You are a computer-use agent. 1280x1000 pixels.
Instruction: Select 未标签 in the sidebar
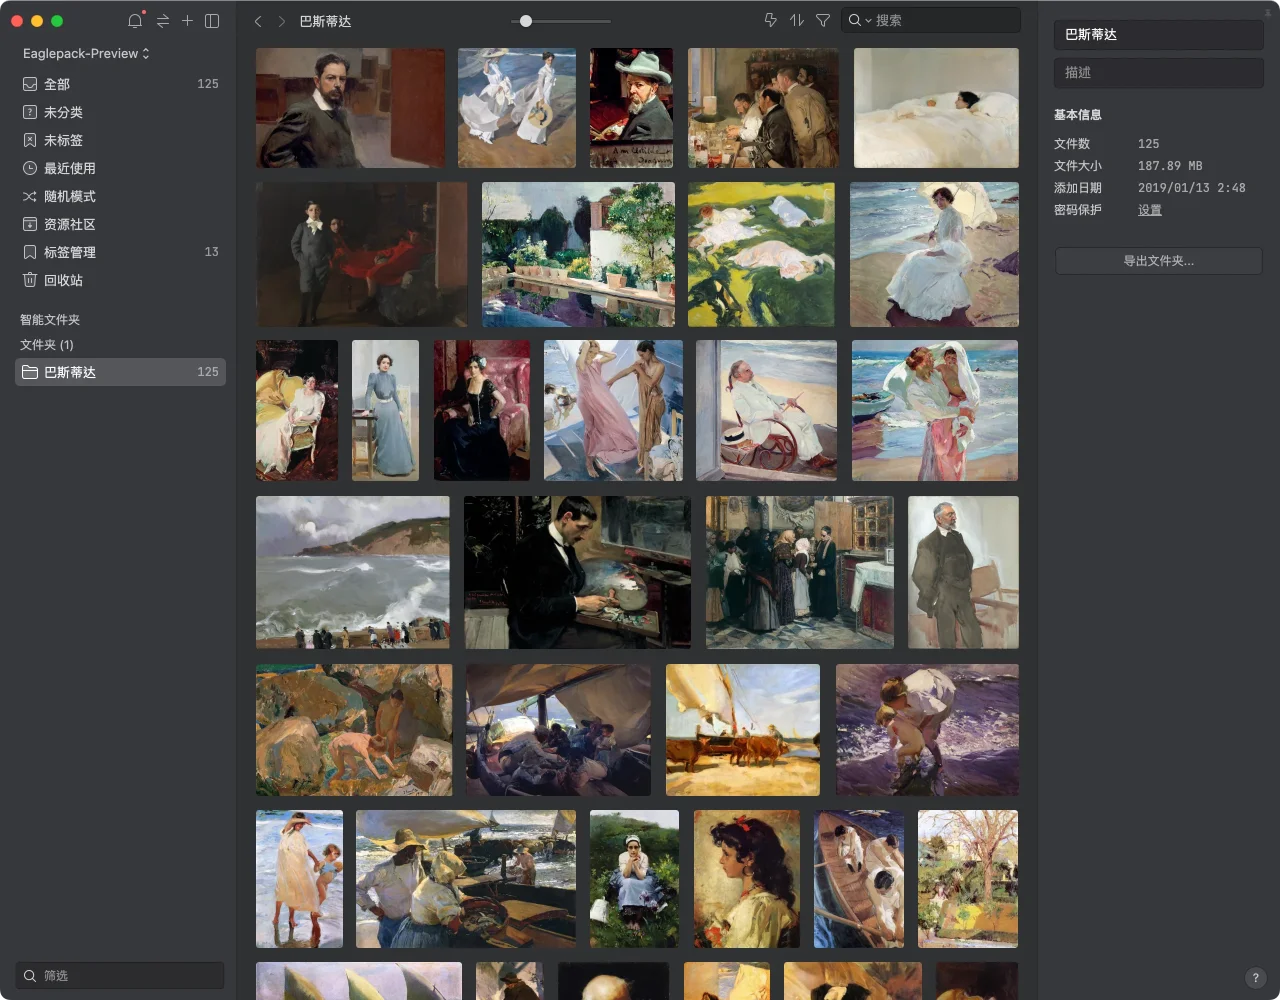point(120,140)
